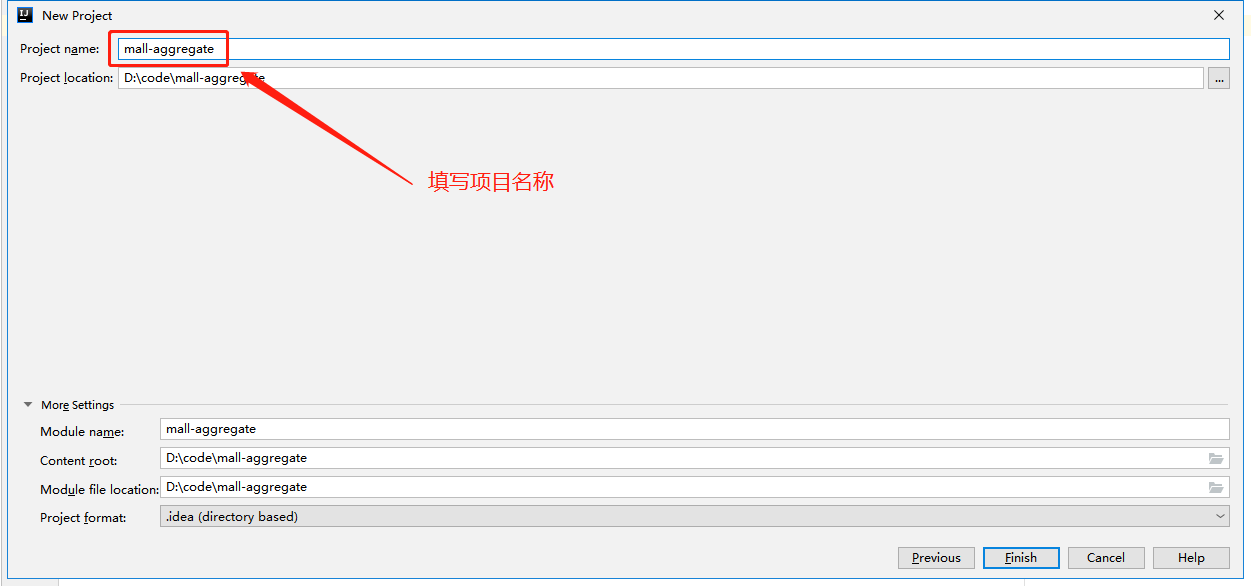Click the More Settings section header text

coord(78,405)
